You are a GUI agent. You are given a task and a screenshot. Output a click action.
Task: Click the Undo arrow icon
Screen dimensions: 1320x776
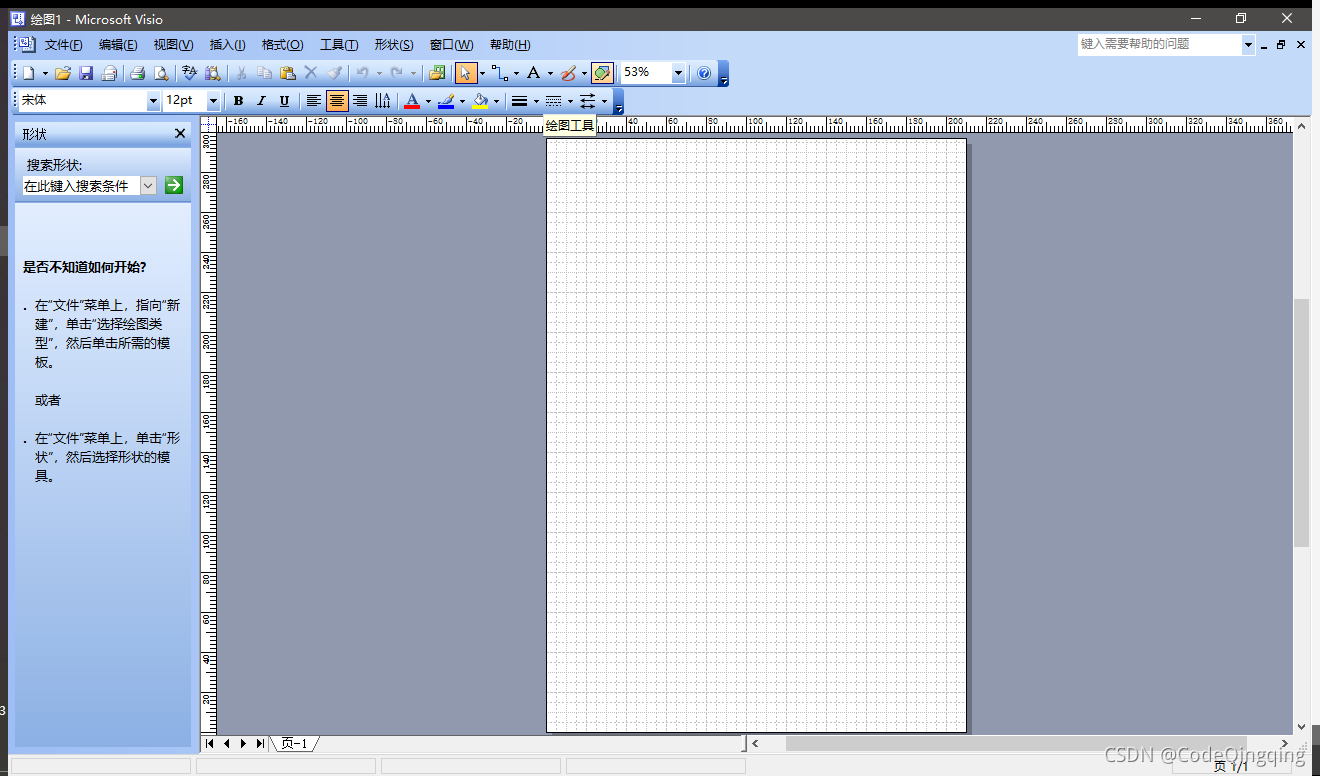362,73
